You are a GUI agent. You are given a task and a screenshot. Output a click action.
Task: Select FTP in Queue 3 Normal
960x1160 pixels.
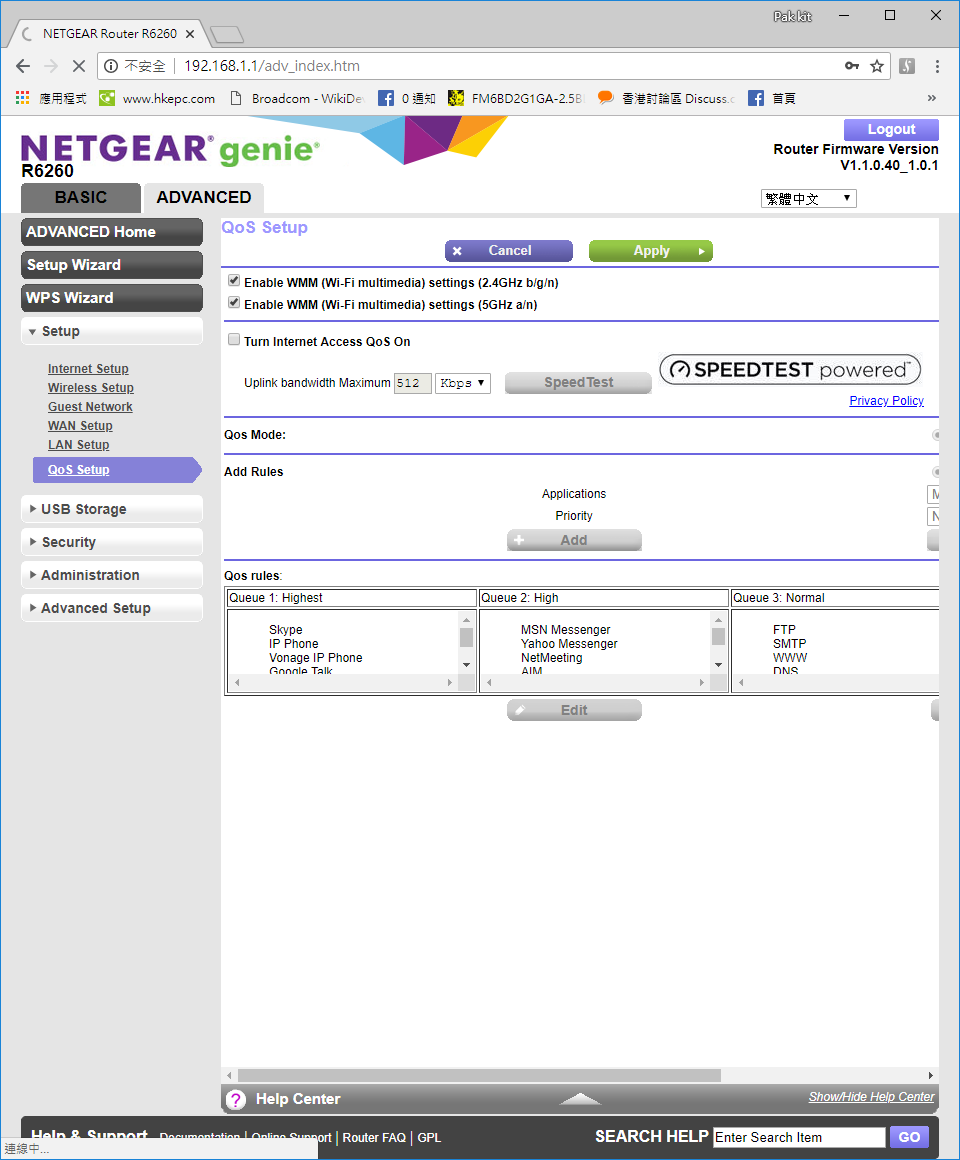[x=784, y=630]
